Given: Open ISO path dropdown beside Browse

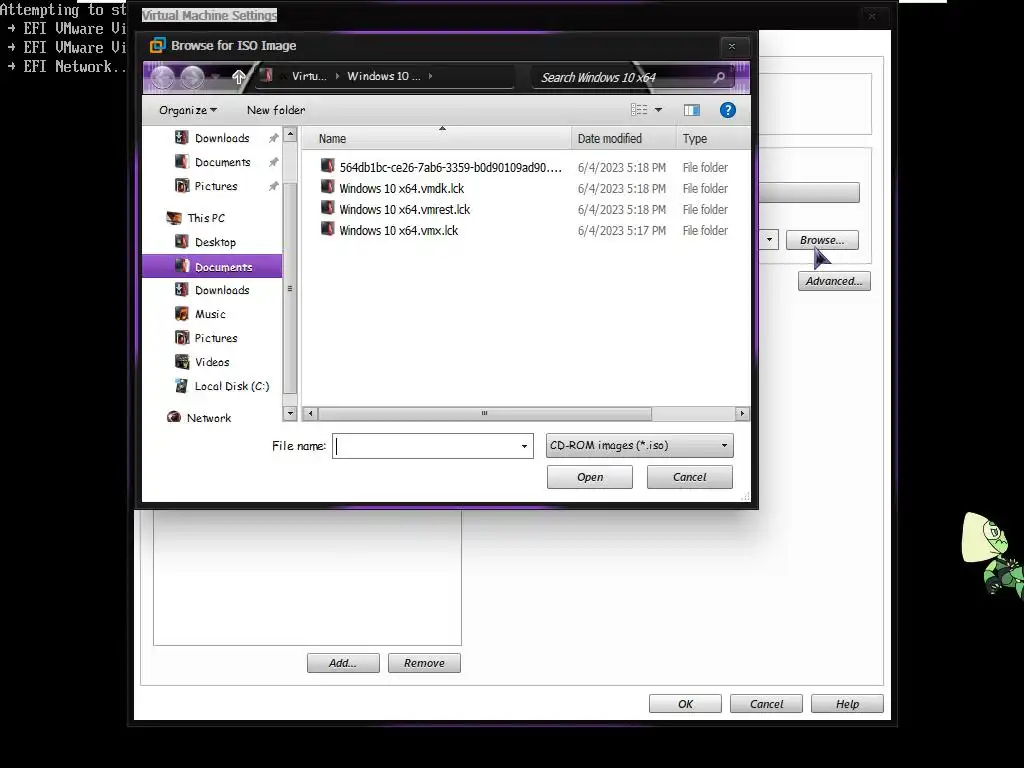Looking at the screenshot, I should pos(769,240).
